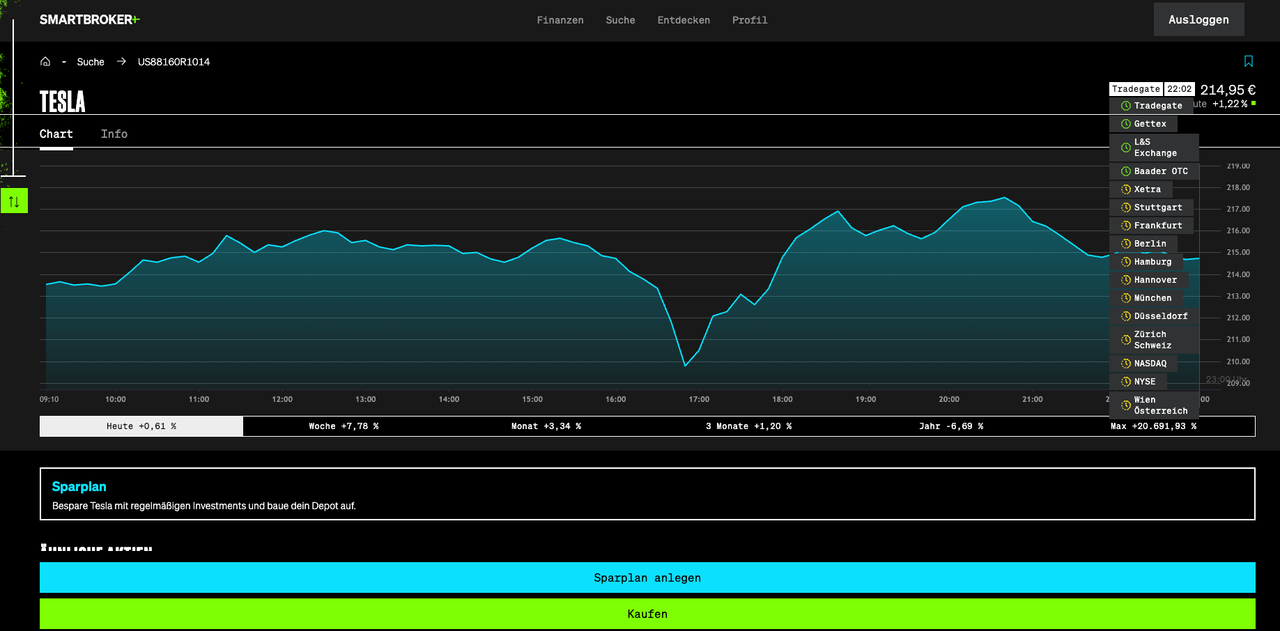Image resolution: width=1280 pixels, height=631 pixels.
Task: Choose Hannover from the exchange dropdown
Action: [x=1149, y=279]
